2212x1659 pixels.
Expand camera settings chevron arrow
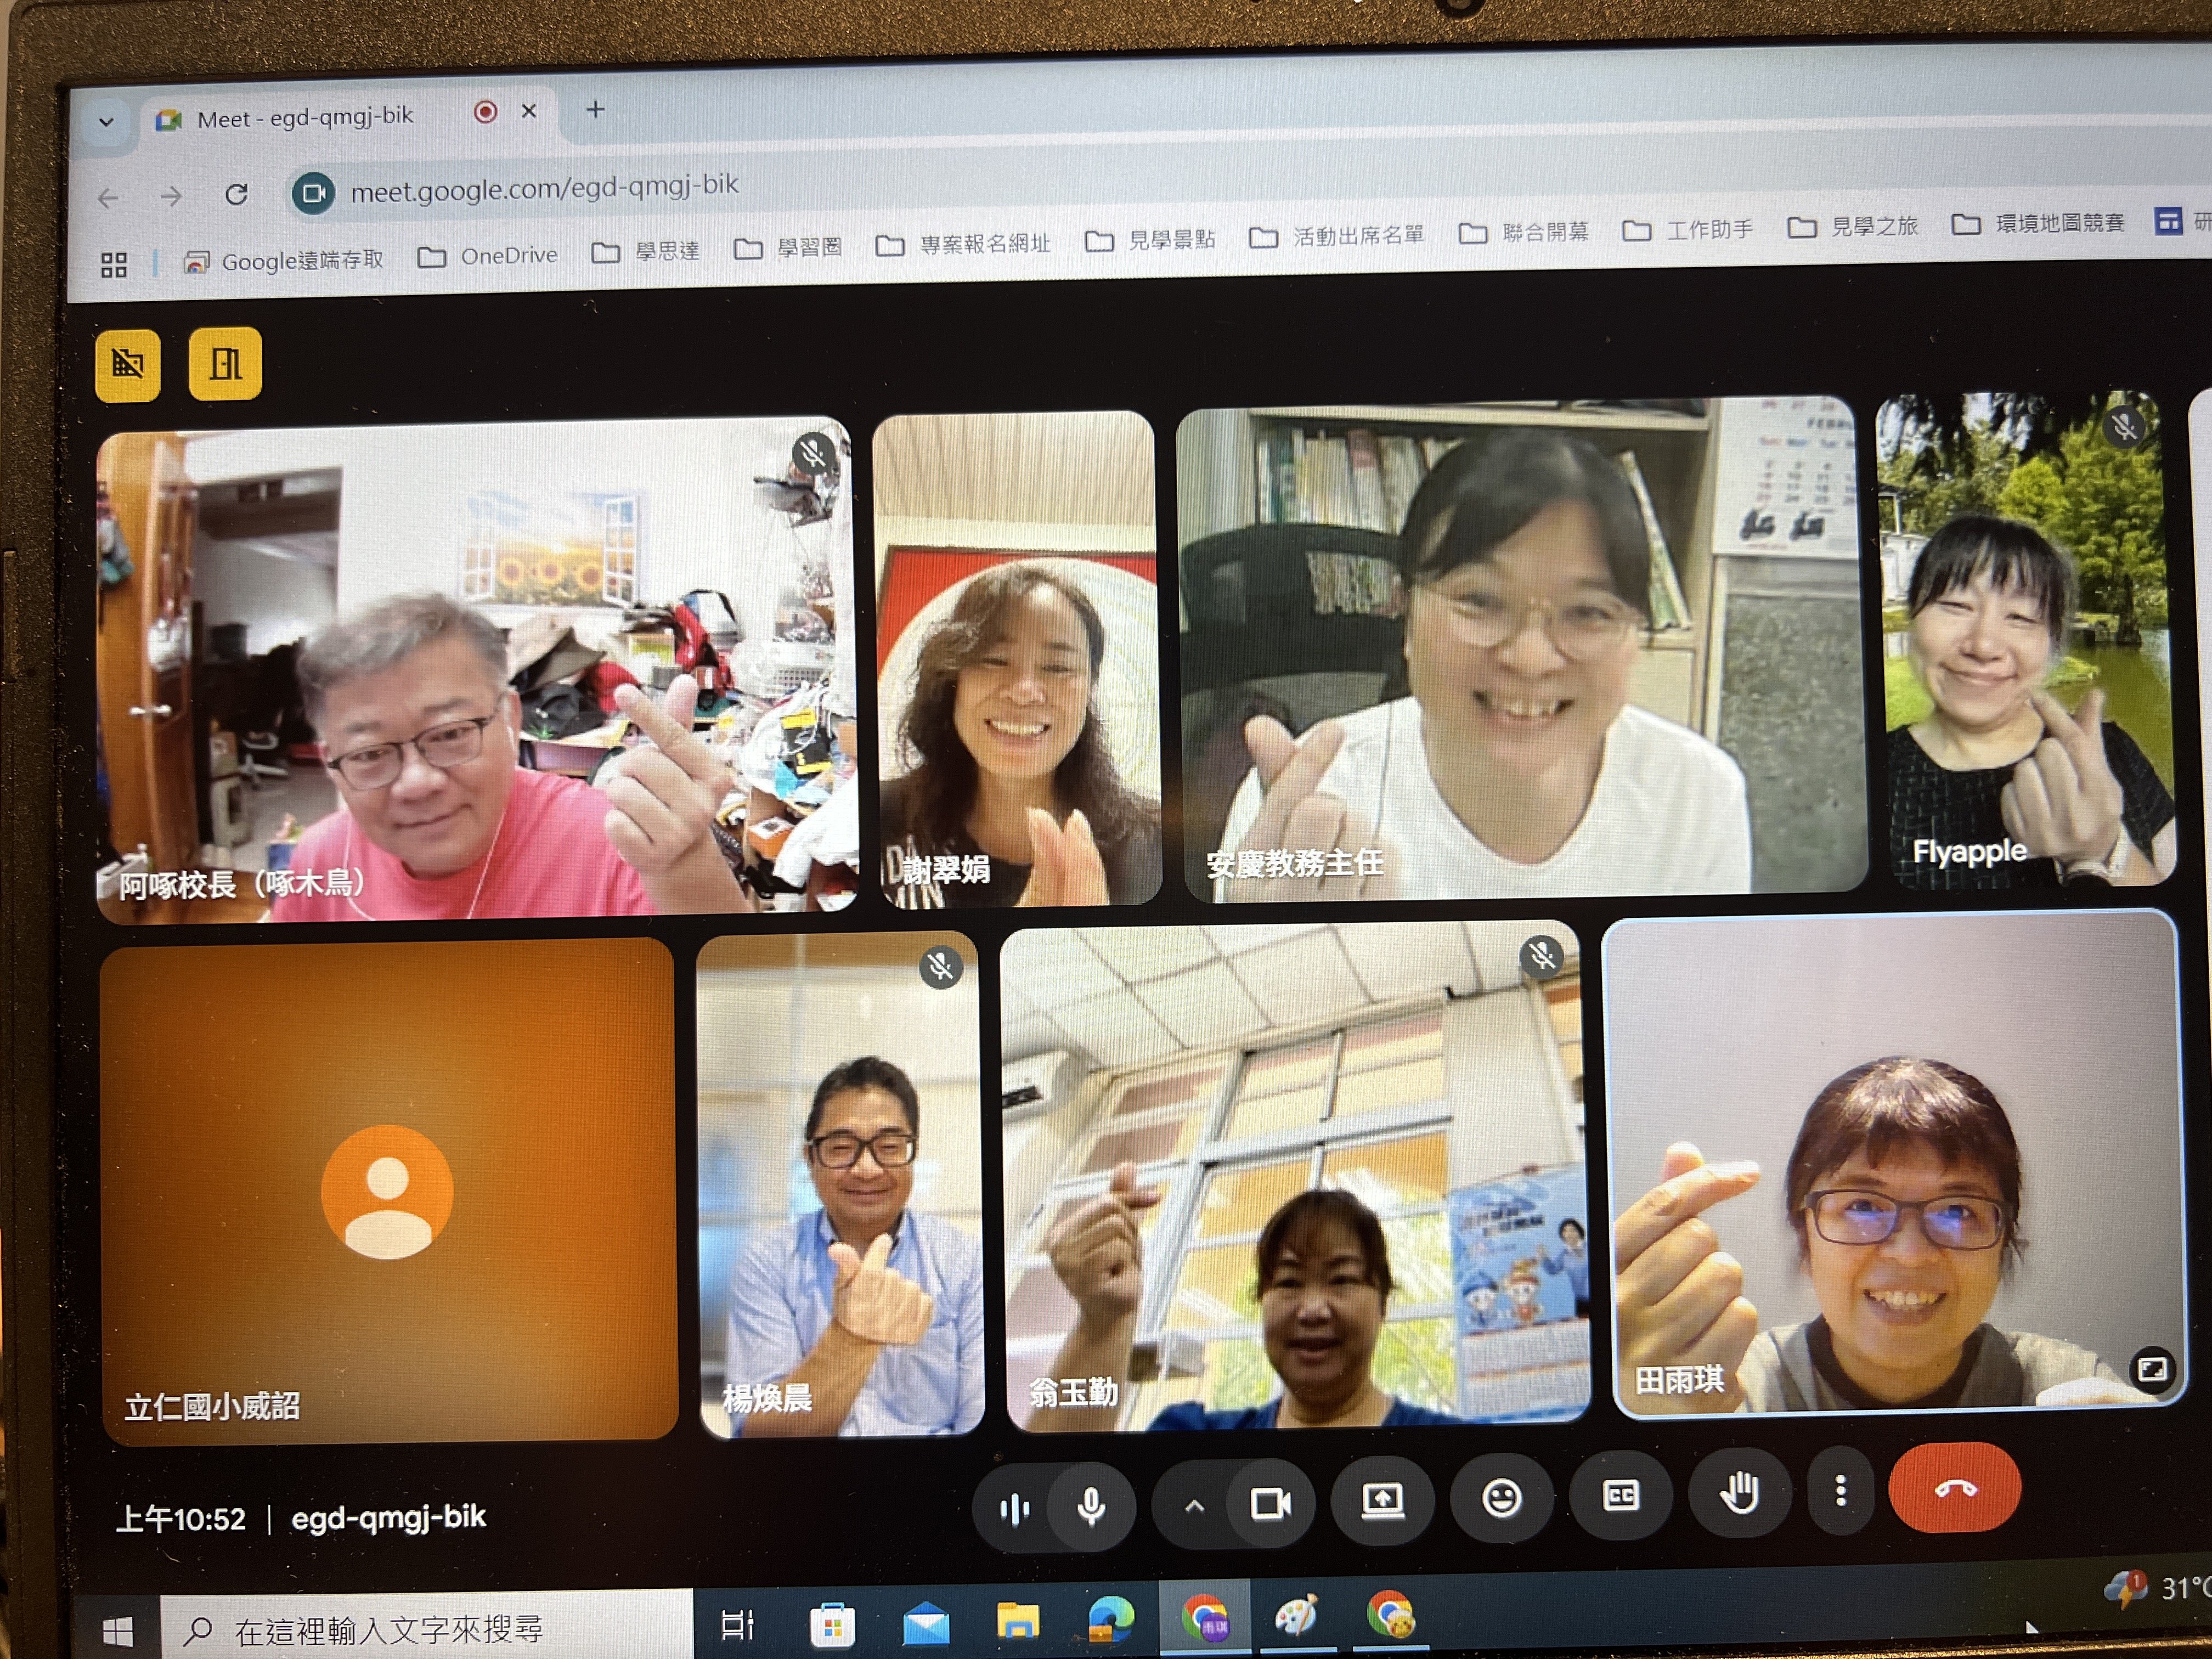coord(1194,1506)
